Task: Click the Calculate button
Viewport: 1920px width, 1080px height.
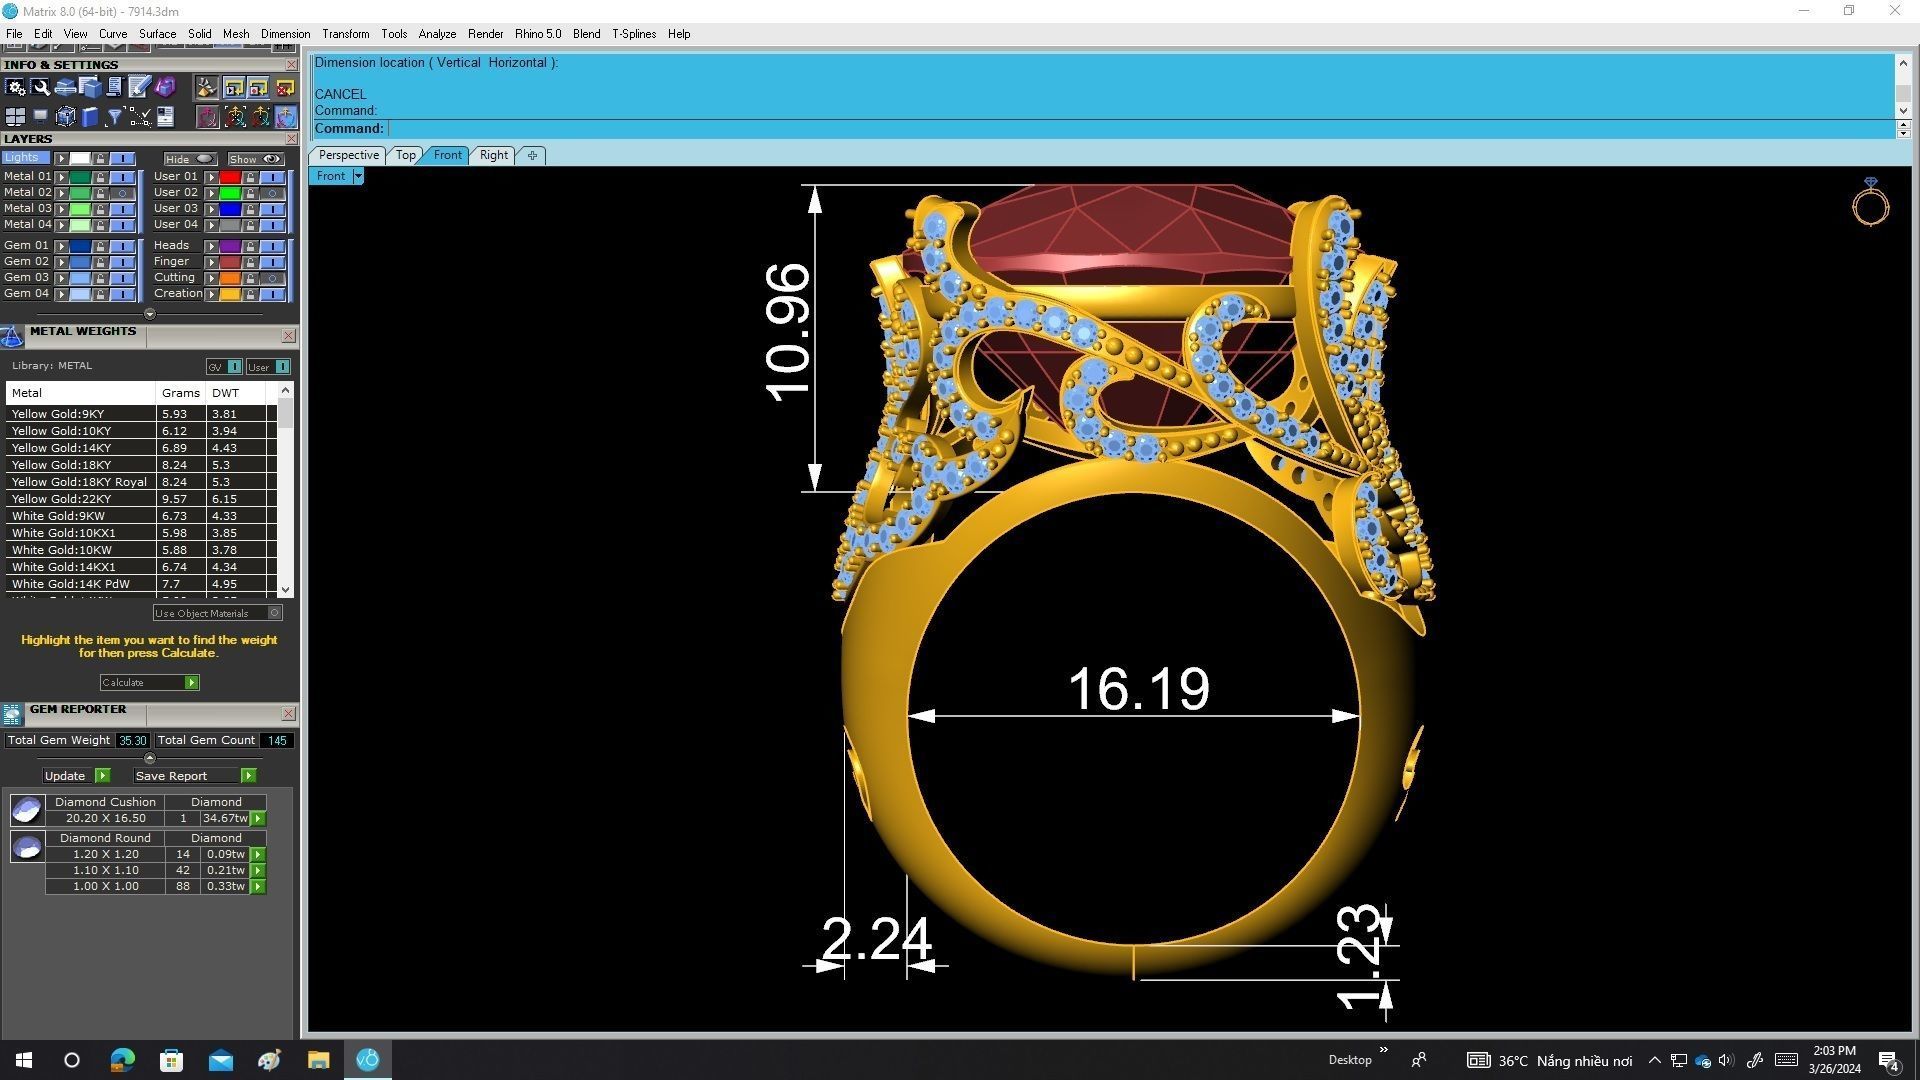Action: [149, 682]
